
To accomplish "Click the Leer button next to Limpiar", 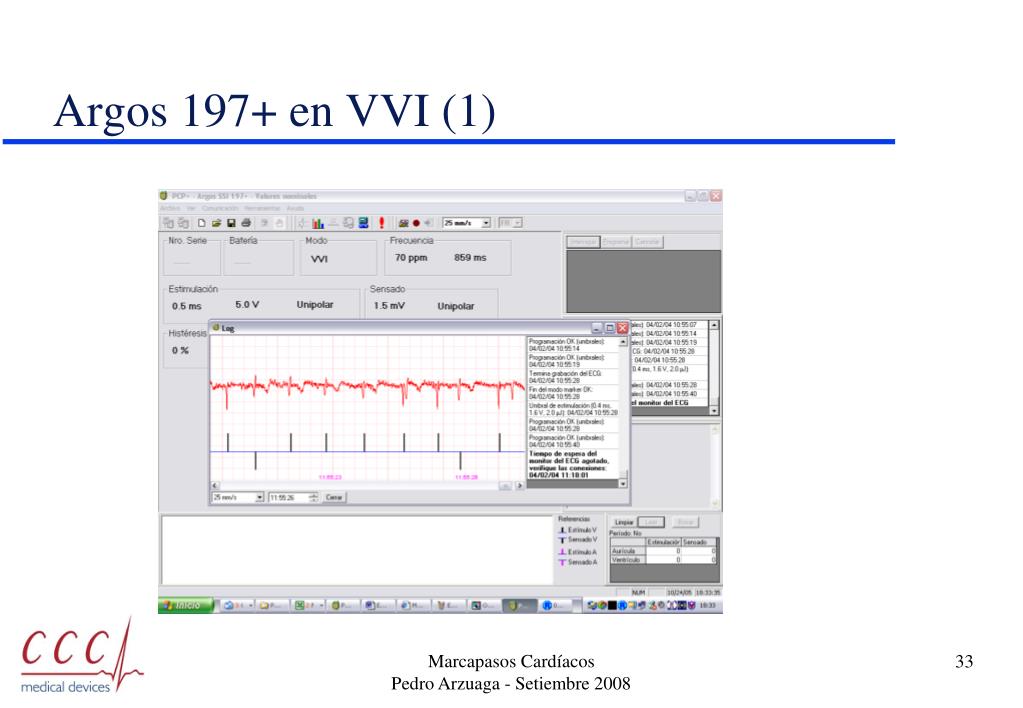I will point(650,523).
